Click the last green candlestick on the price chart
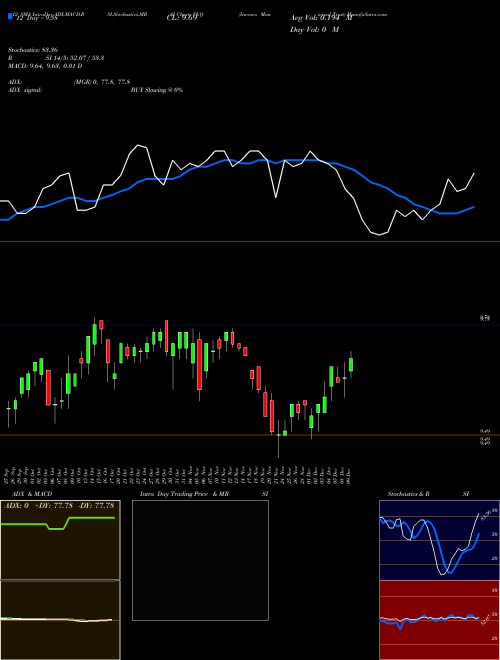 click(351, 365)
